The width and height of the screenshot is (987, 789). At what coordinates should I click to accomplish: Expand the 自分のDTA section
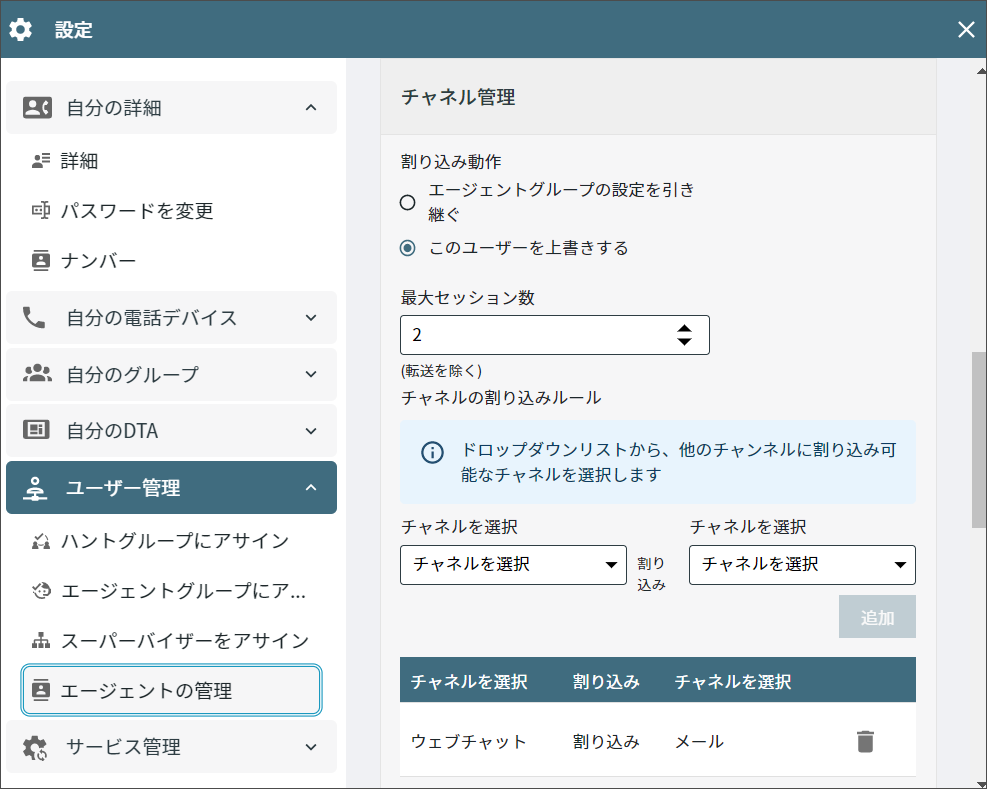point(171,431)
